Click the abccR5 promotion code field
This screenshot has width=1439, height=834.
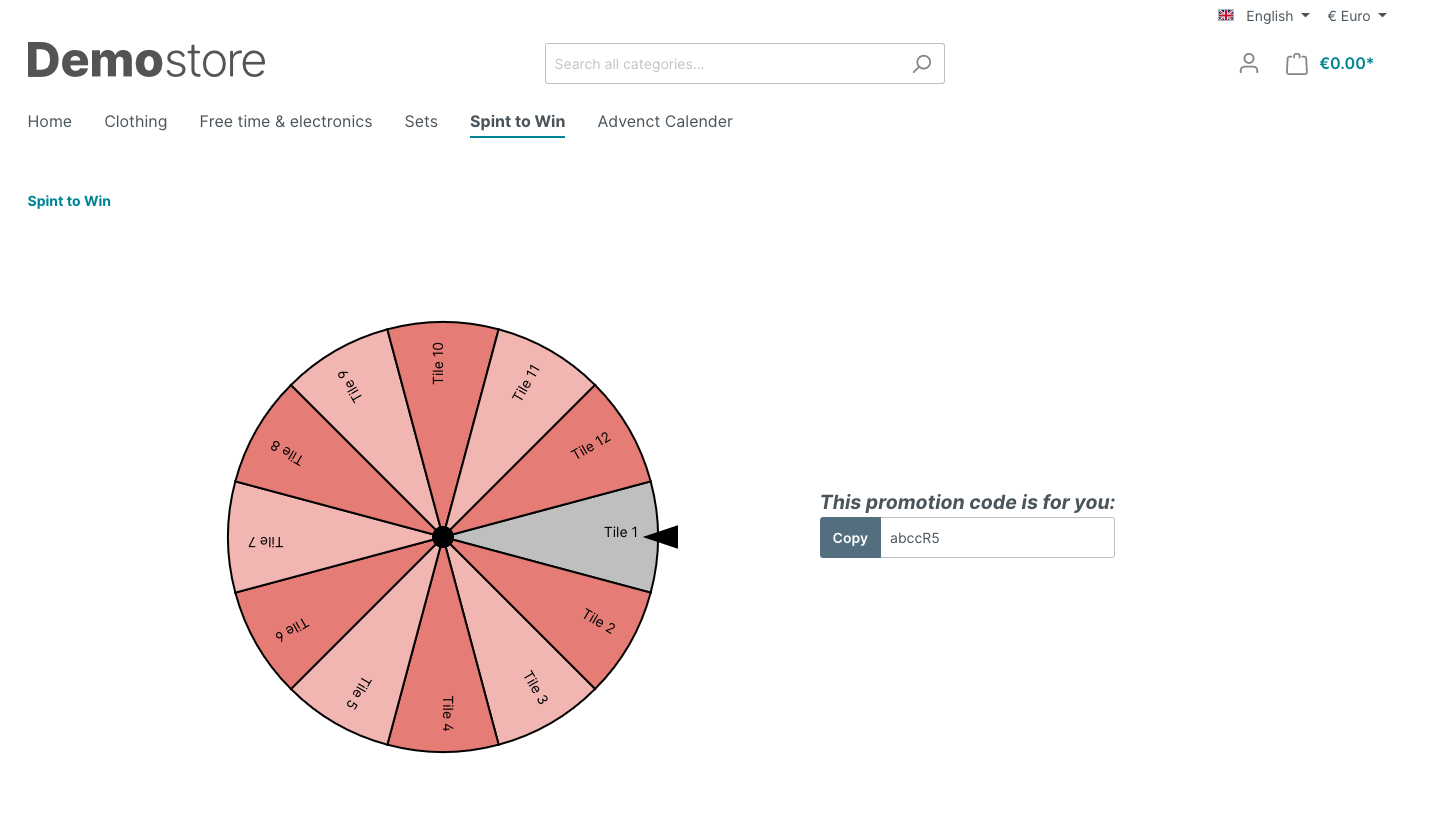(997, 538)
